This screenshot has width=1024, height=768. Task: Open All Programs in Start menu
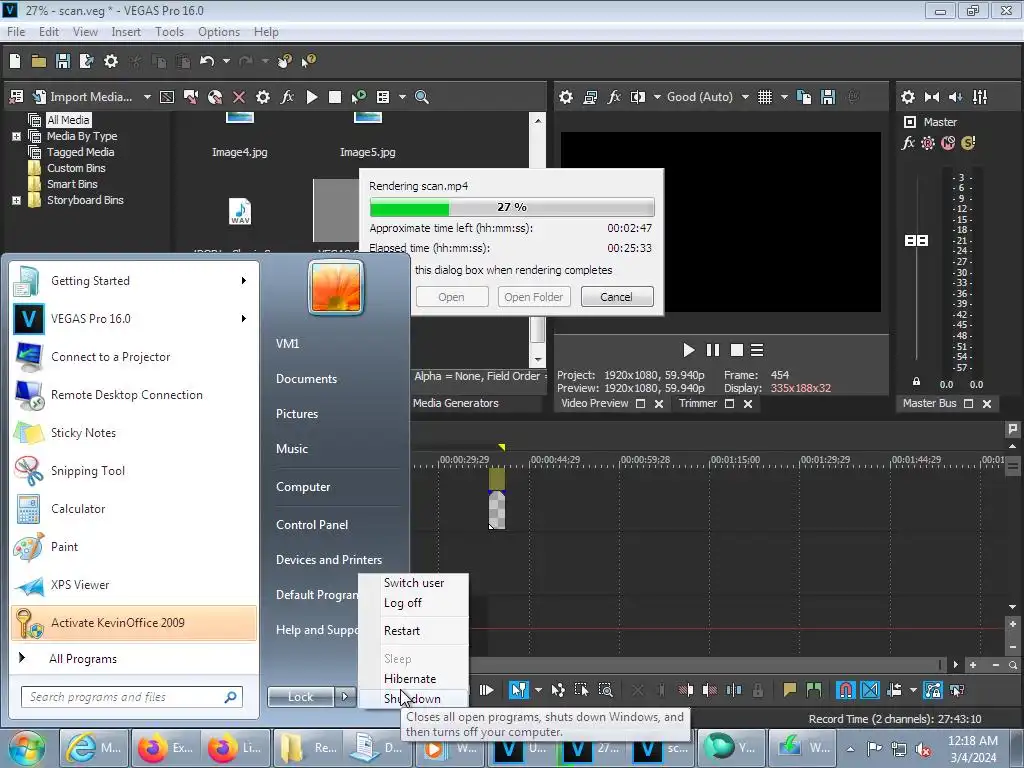click(x=83, y=659)
